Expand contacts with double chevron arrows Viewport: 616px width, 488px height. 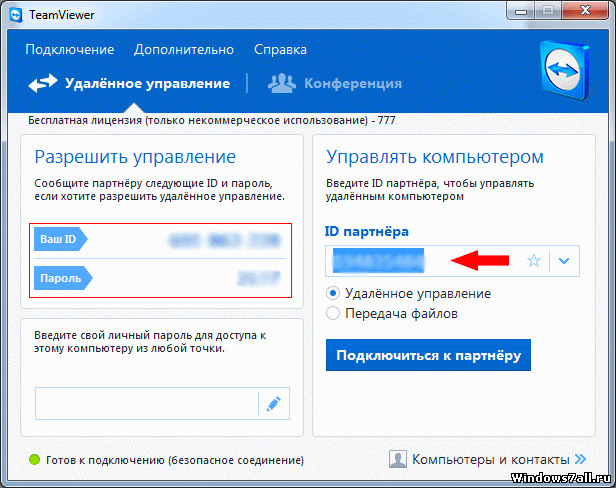pos(580,459)
